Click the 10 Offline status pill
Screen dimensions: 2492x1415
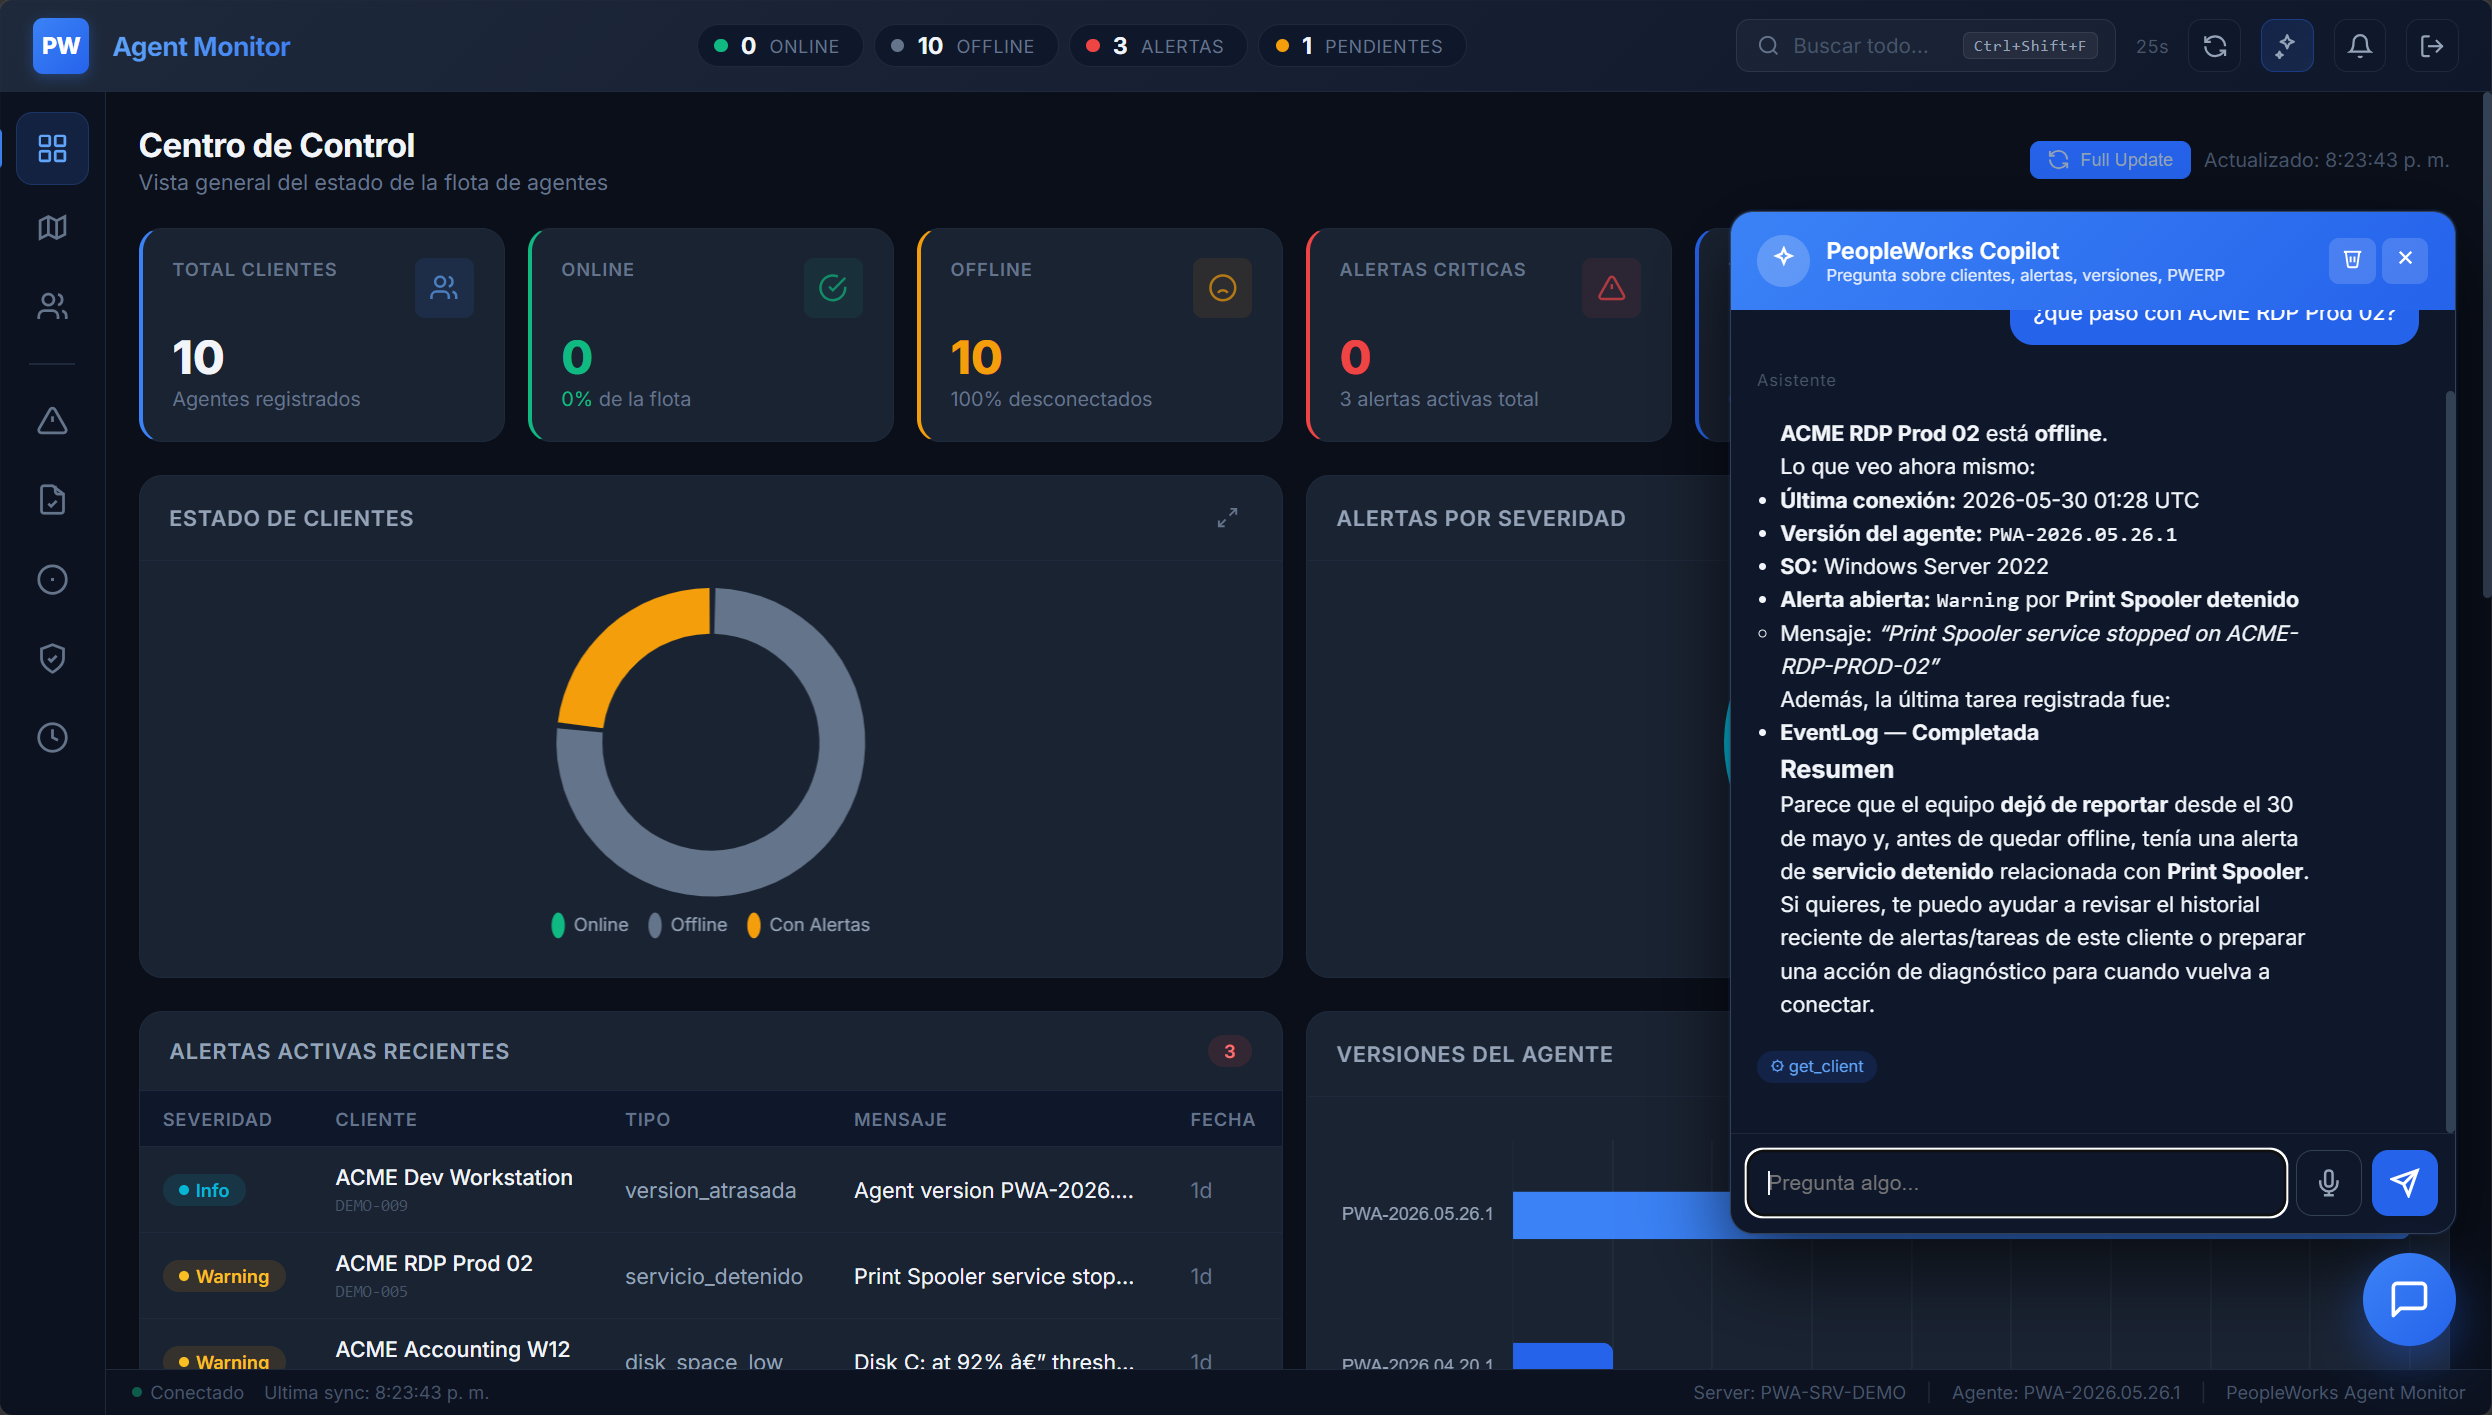click(965, 46)
